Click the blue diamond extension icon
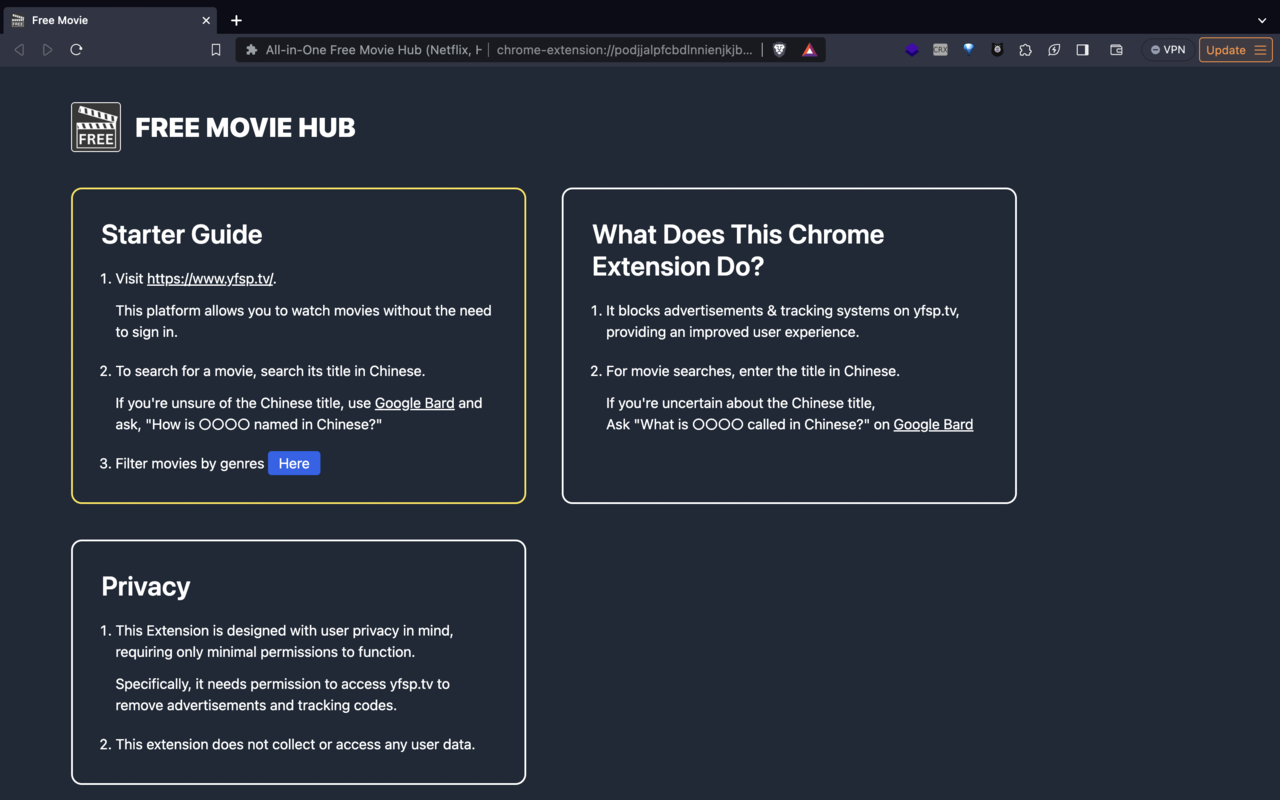Image resolution: width=1280 pixels, height=800 pixels. coord(968,49)
